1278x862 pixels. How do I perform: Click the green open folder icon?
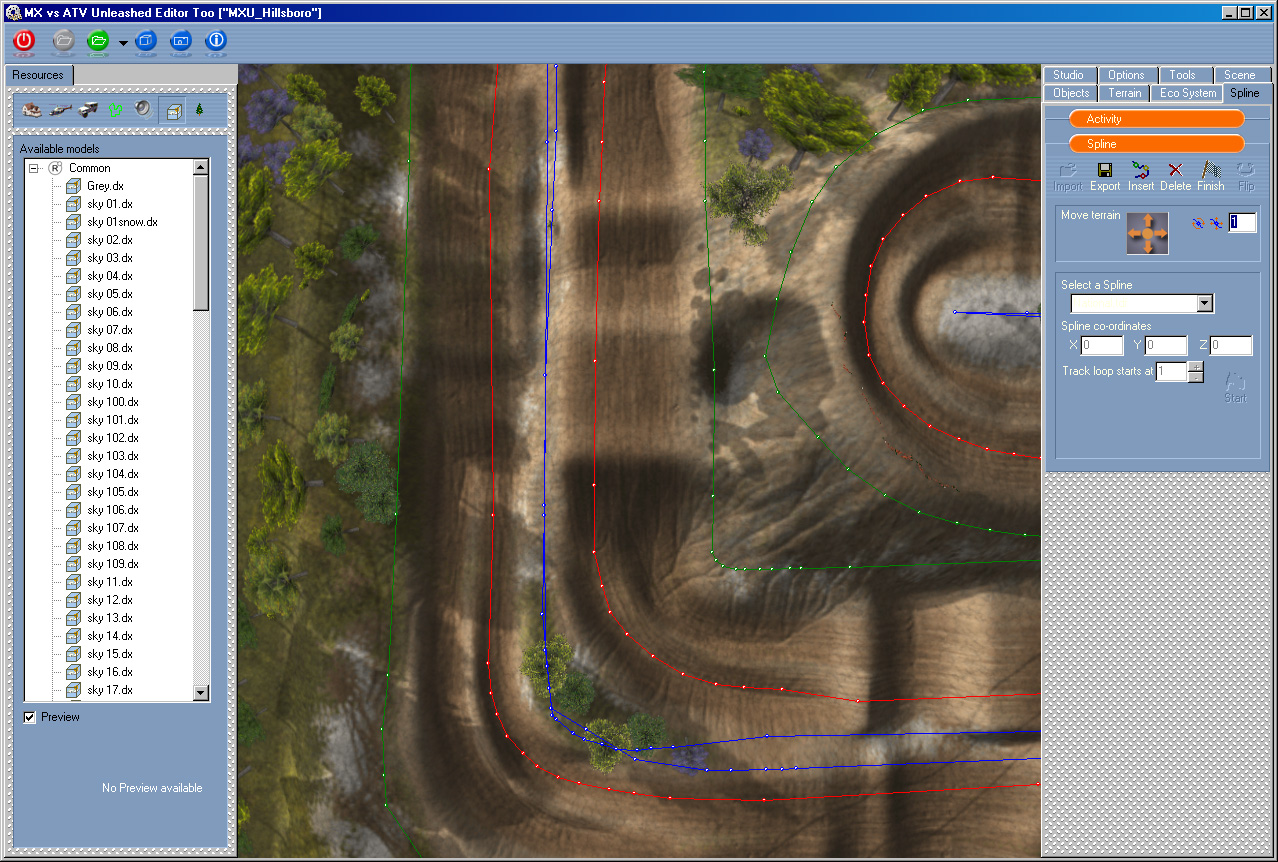[98, 41]
